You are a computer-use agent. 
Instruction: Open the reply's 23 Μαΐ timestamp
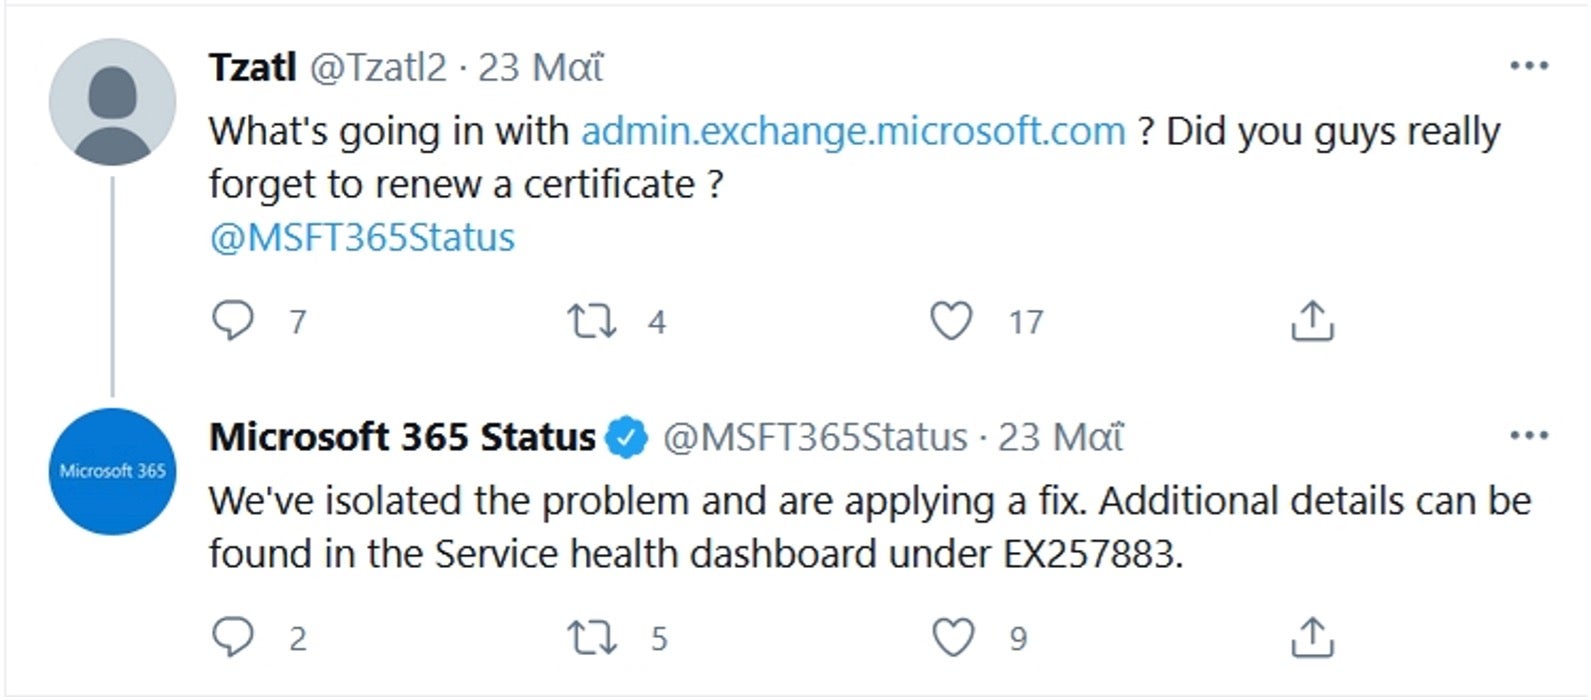pyautogui.click(x=1061, y=437)
